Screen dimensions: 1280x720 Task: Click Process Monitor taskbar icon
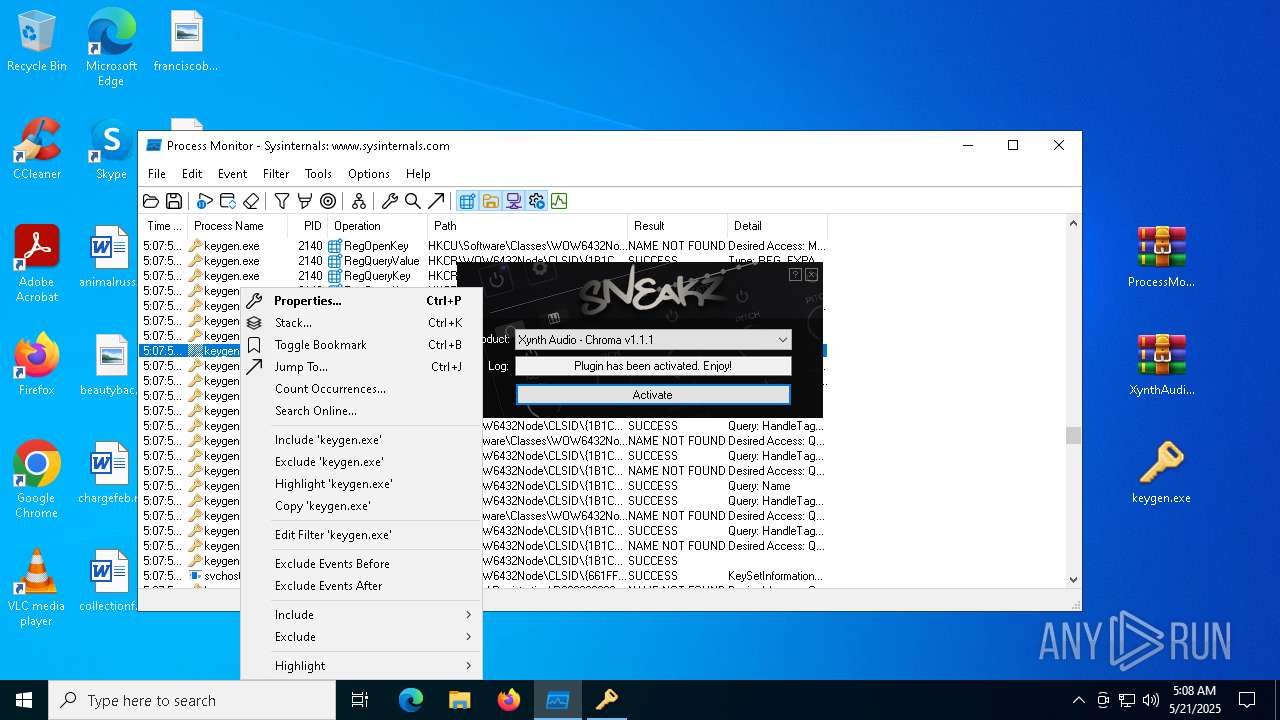click(x=558, y=700)
